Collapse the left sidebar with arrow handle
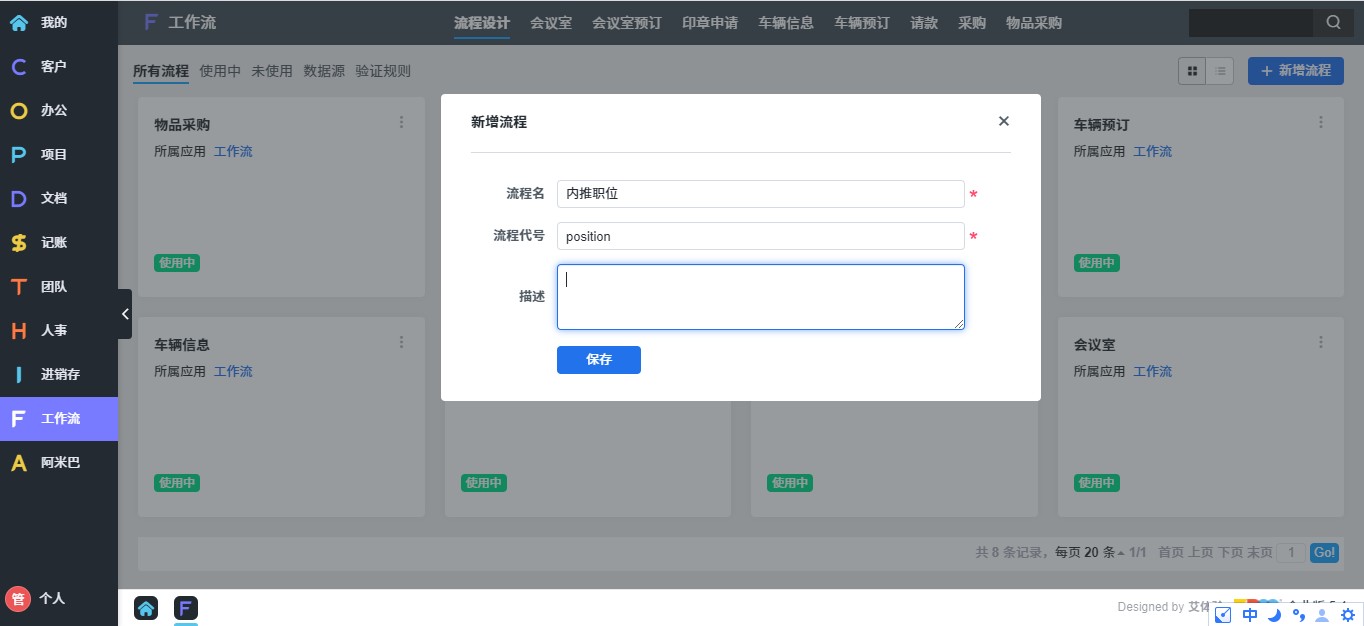 click(x=125, y=314)
